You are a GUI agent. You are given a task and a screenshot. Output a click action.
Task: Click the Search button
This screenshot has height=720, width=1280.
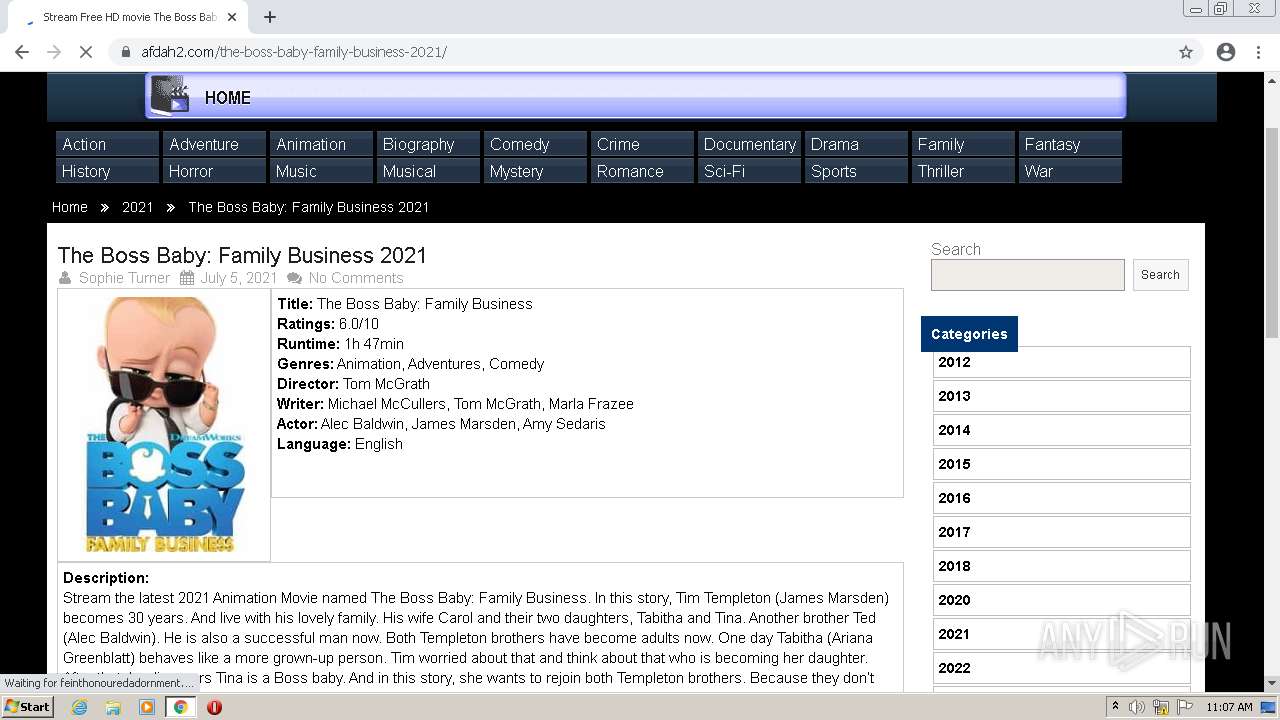pyautogui.click(x=1160, y=275)
